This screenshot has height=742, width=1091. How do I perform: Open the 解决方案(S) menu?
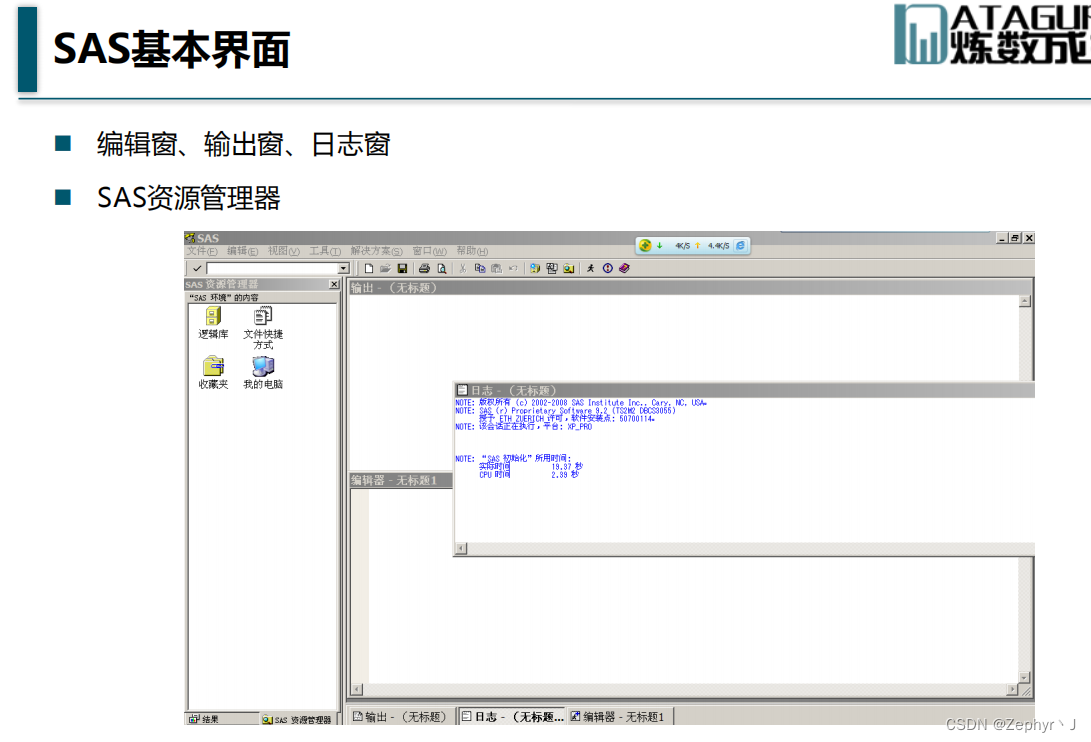click(376, 251)
